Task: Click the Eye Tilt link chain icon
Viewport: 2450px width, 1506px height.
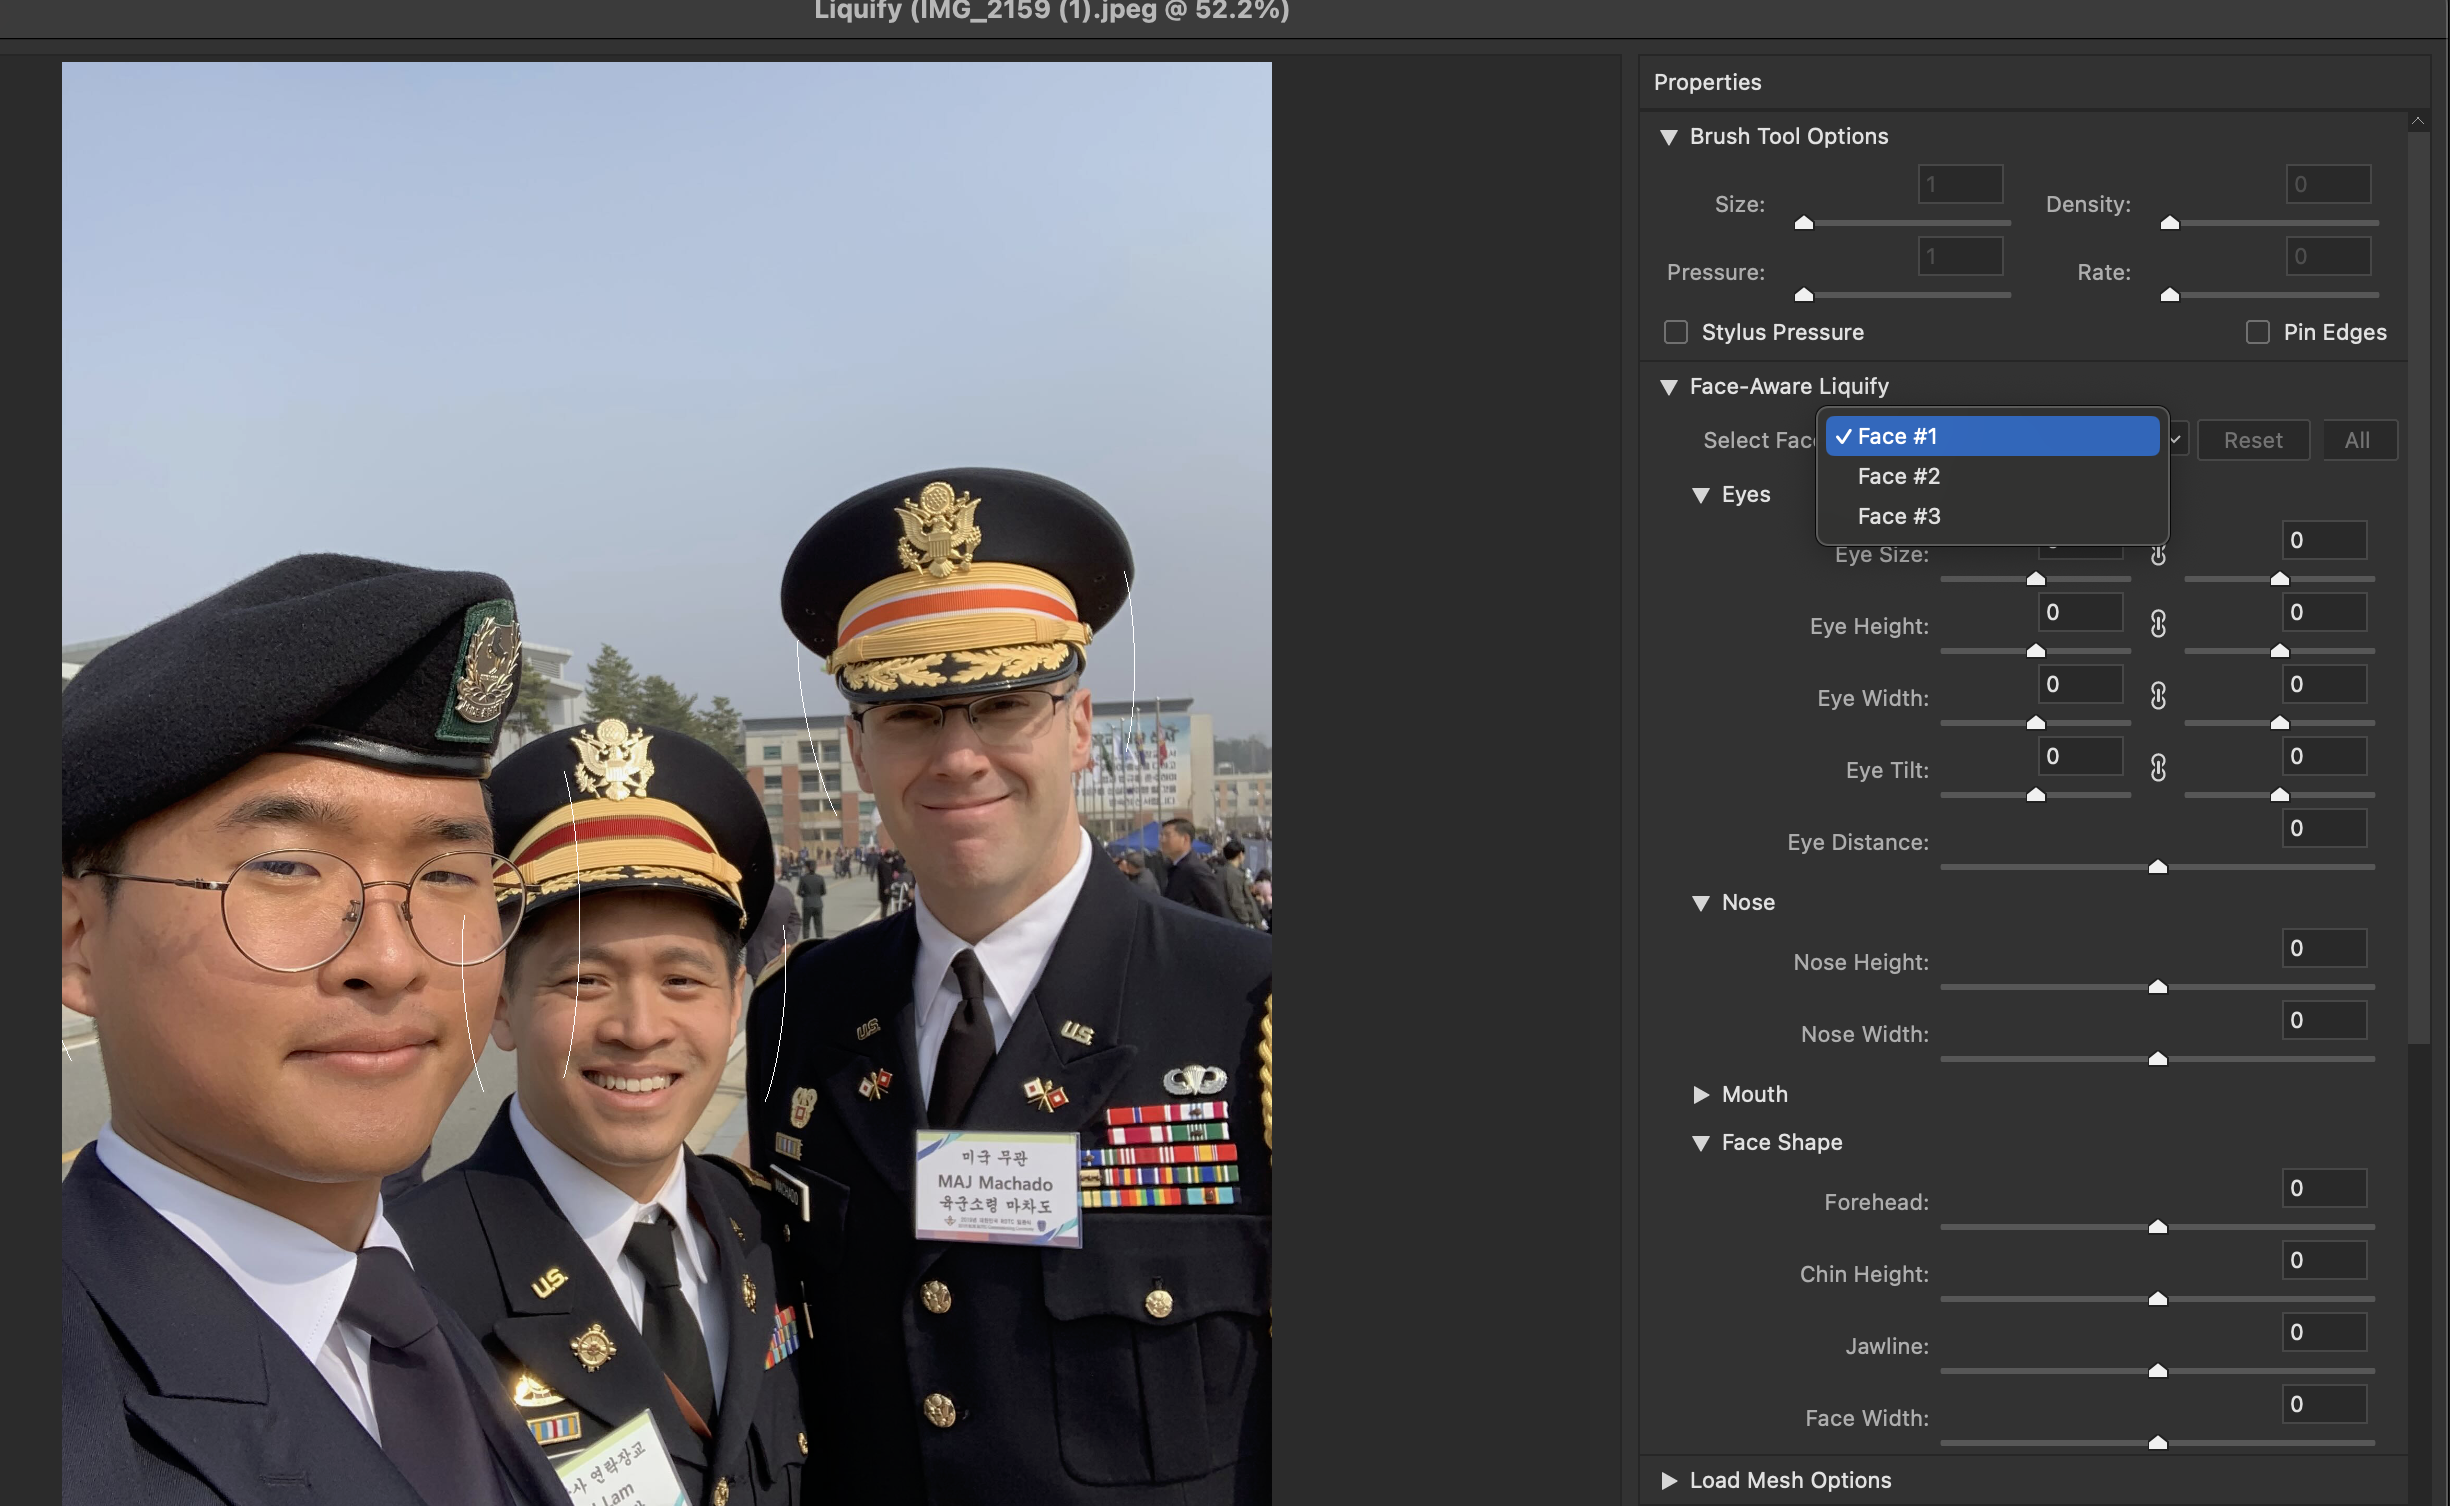Action: click(x=2158, y=768)
